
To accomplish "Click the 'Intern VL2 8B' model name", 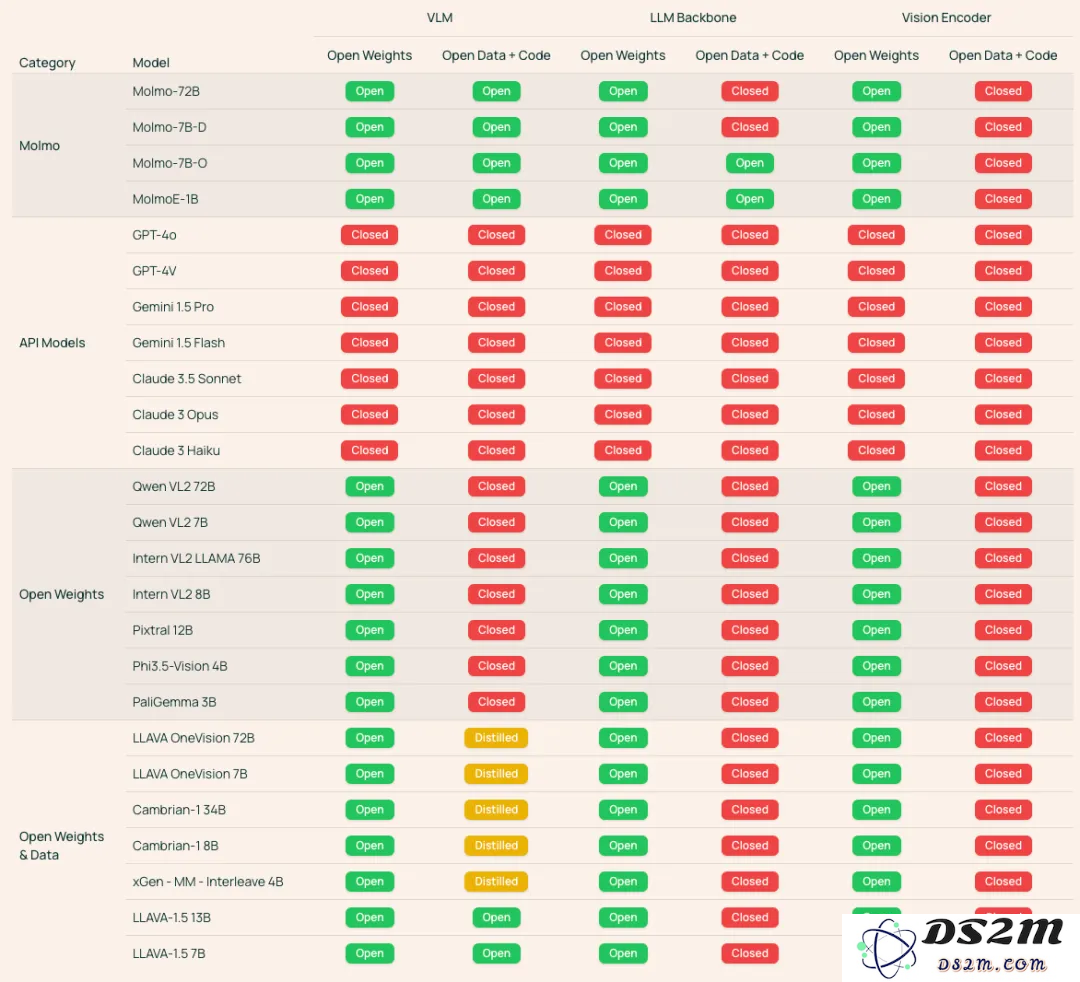I will tap(172, 594).
